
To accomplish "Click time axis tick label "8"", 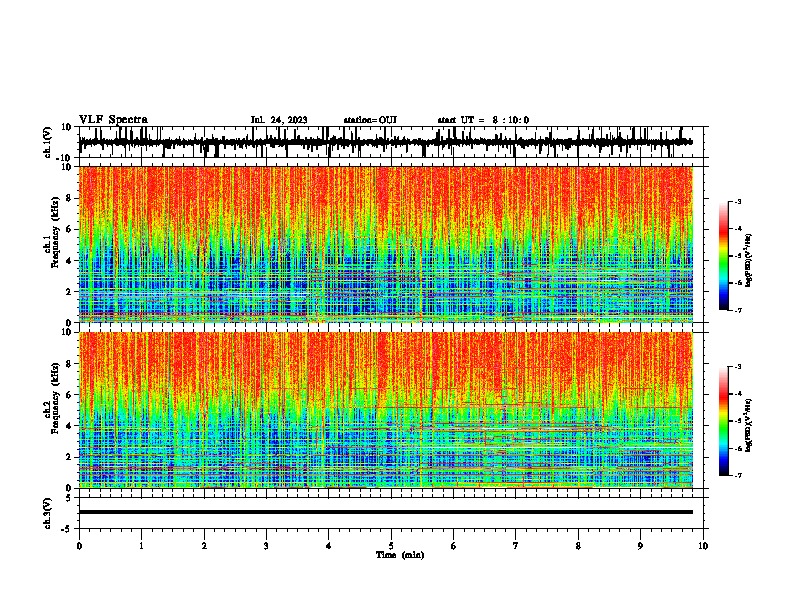I will pyautogui.click(x=578, y=546).
